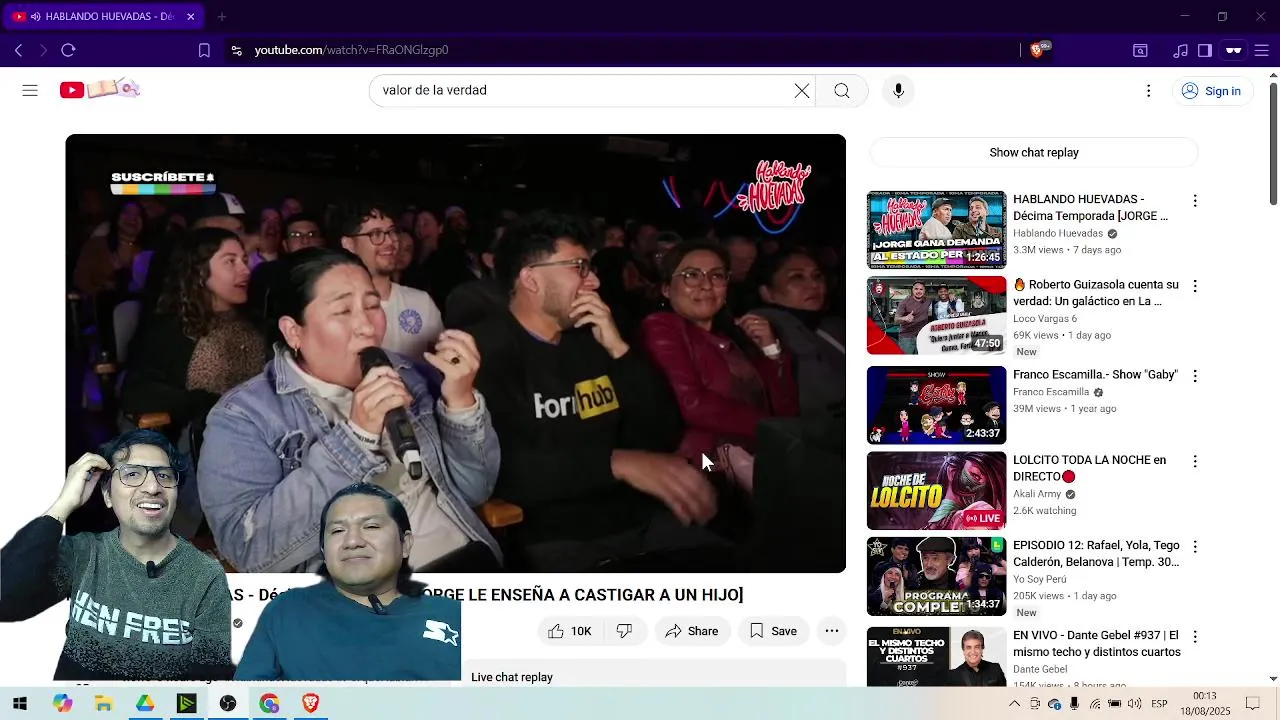Screen dimensions: 1280x720
Task: Dislike the video with thumbs-down
Action: (x=624, y=631)
